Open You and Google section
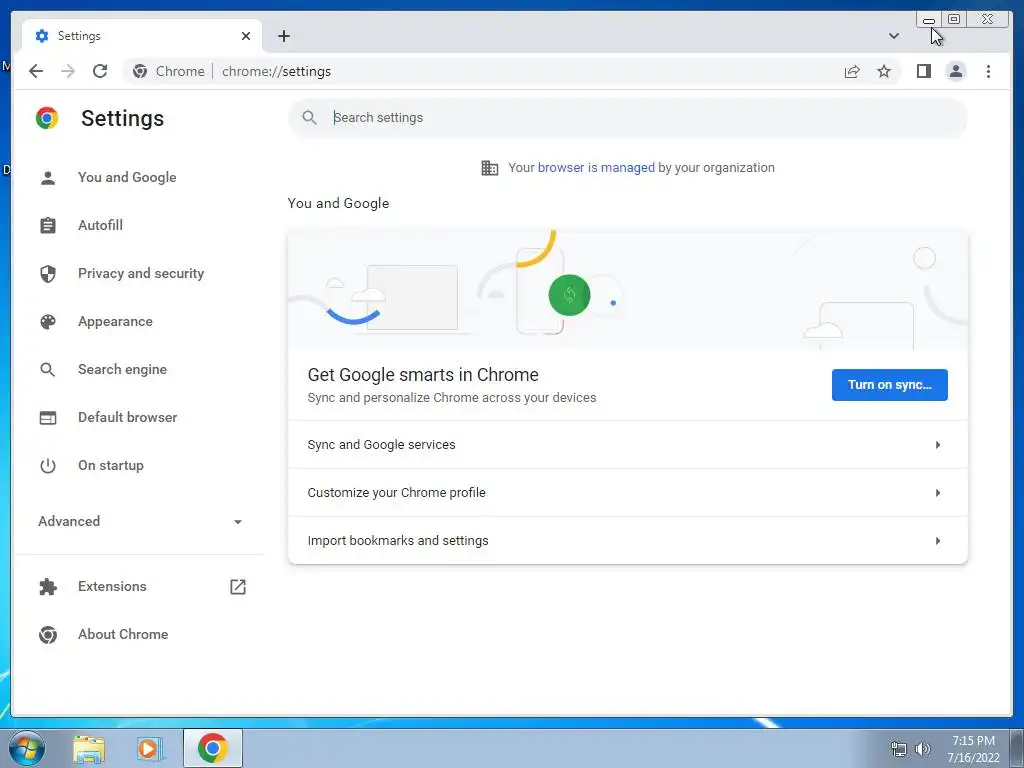 tap(127, 178)
